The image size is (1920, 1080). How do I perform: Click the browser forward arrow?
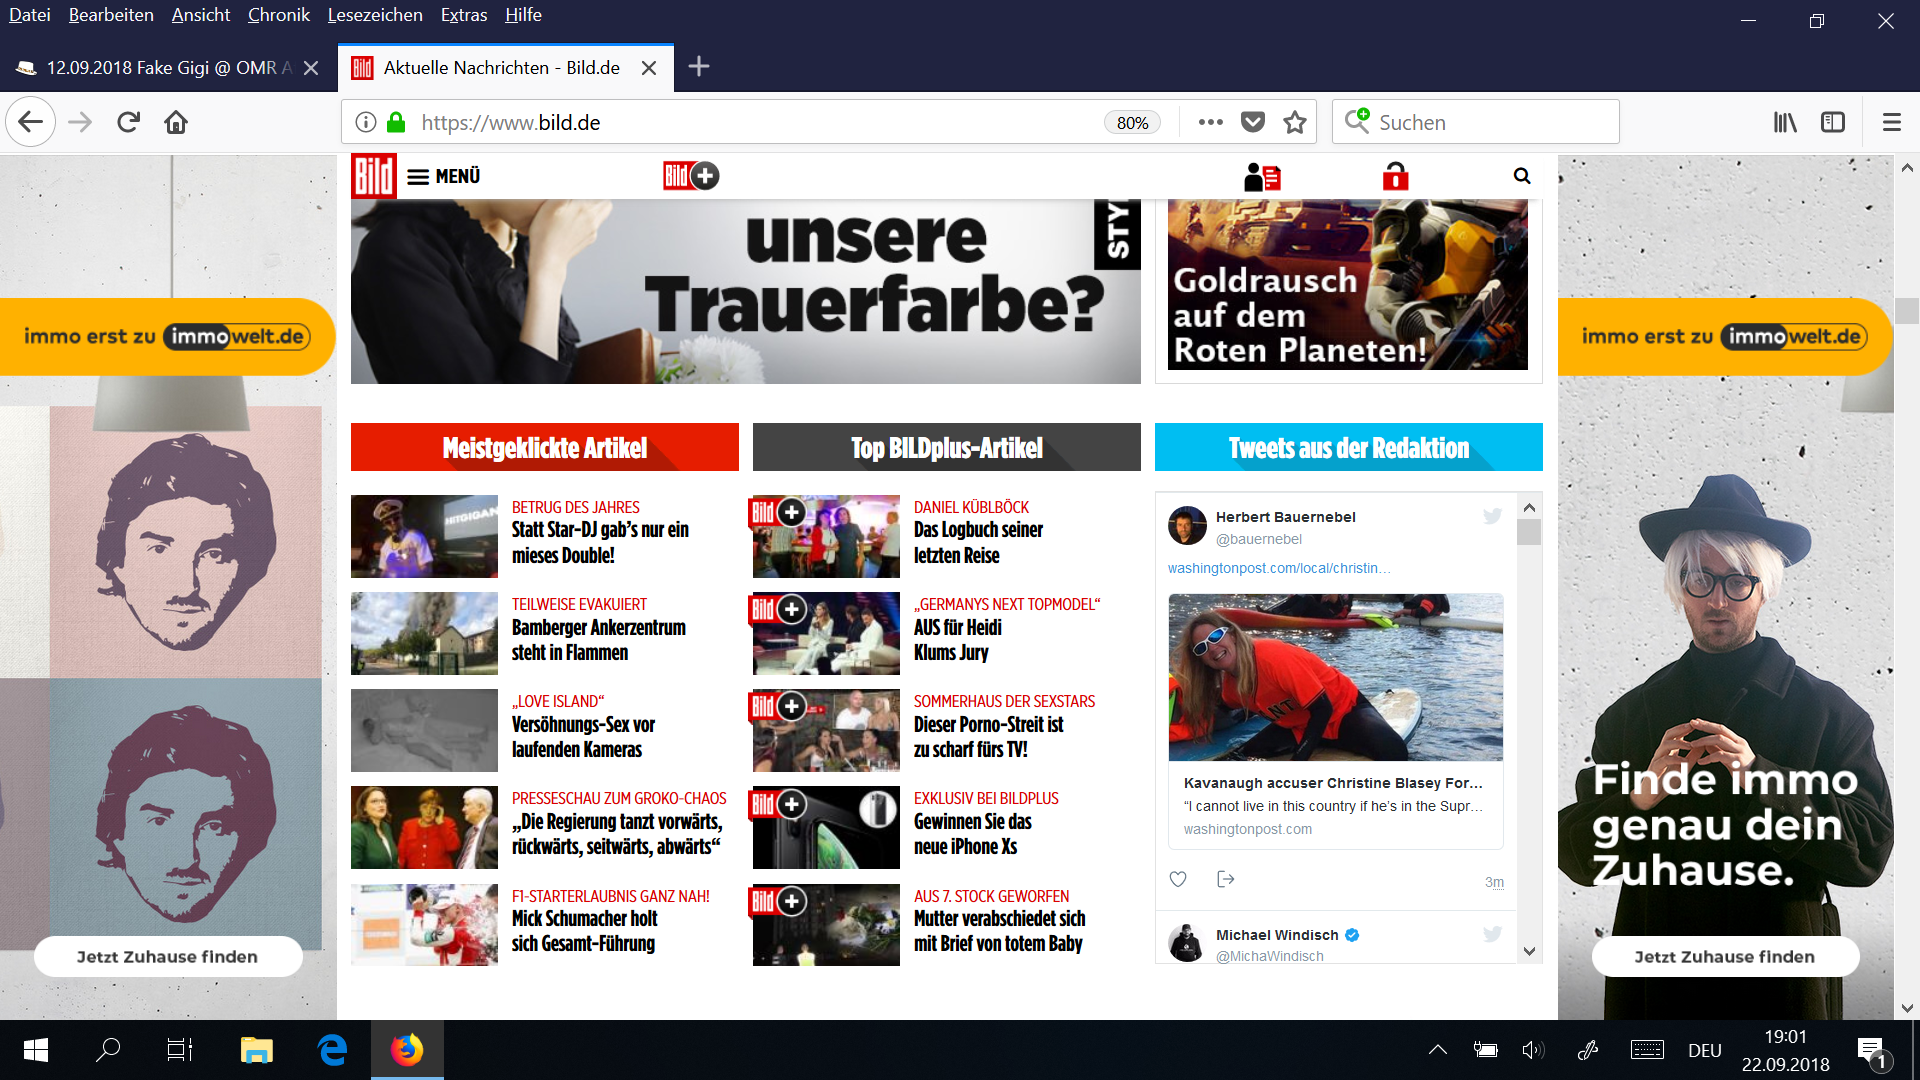80,122
